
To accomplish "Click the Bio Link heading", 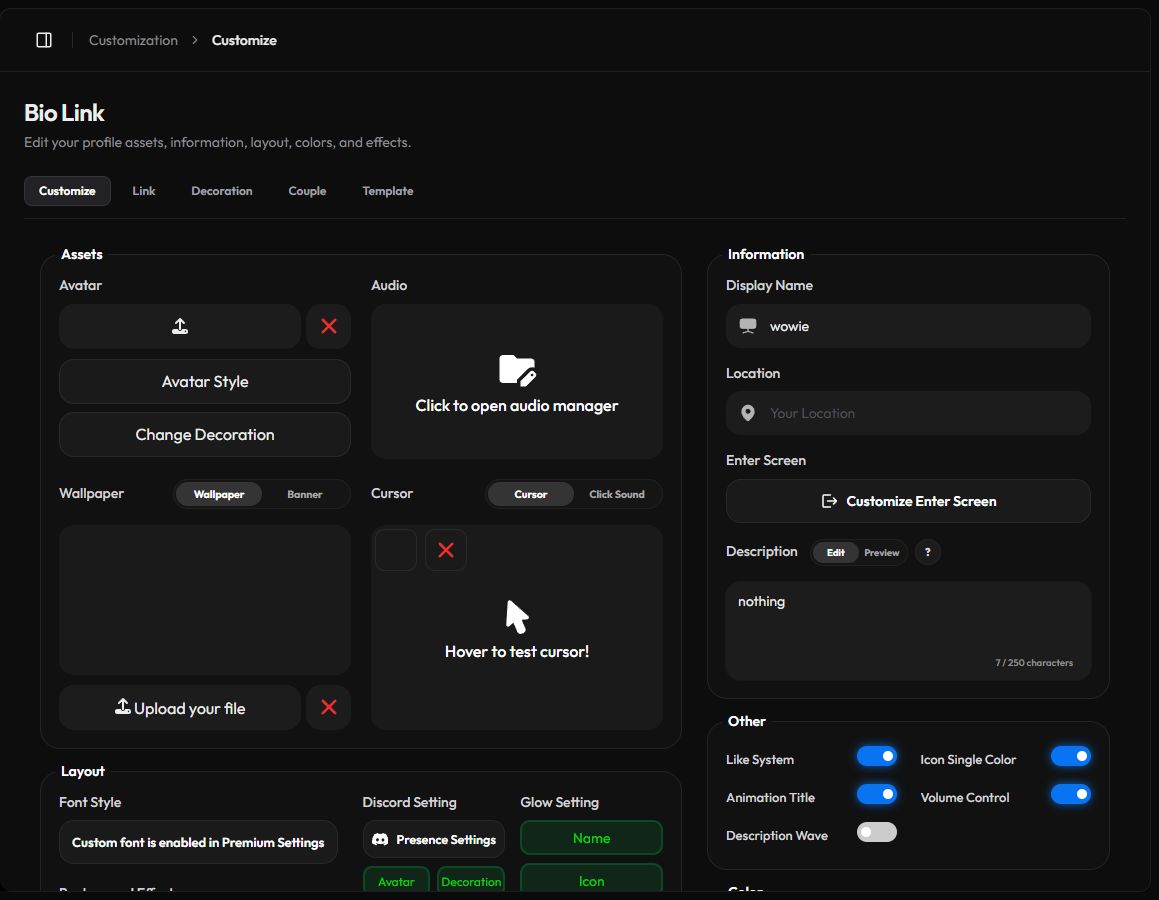I will pos(64,113).
